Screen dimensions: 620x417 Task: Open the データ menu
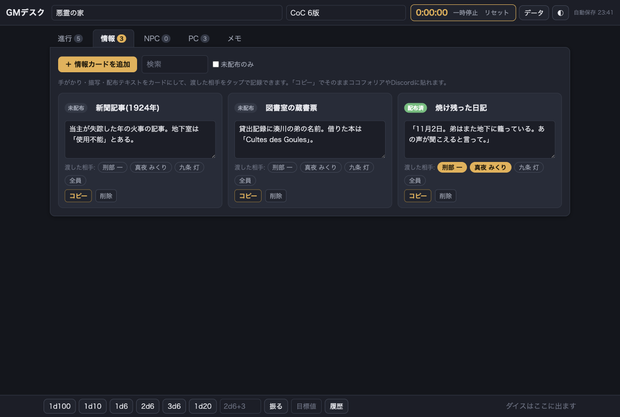[534, 13]
